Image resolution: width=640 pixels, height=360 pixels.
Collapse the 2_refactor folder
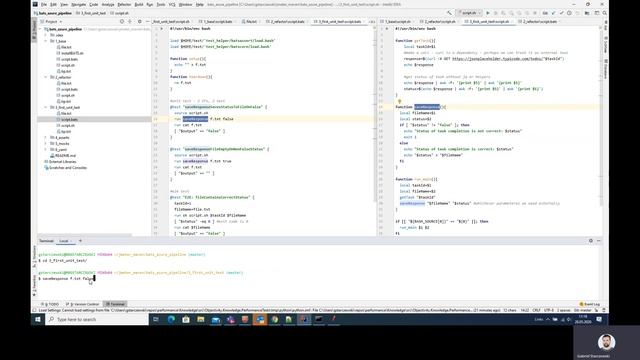[x=46, y=77]
